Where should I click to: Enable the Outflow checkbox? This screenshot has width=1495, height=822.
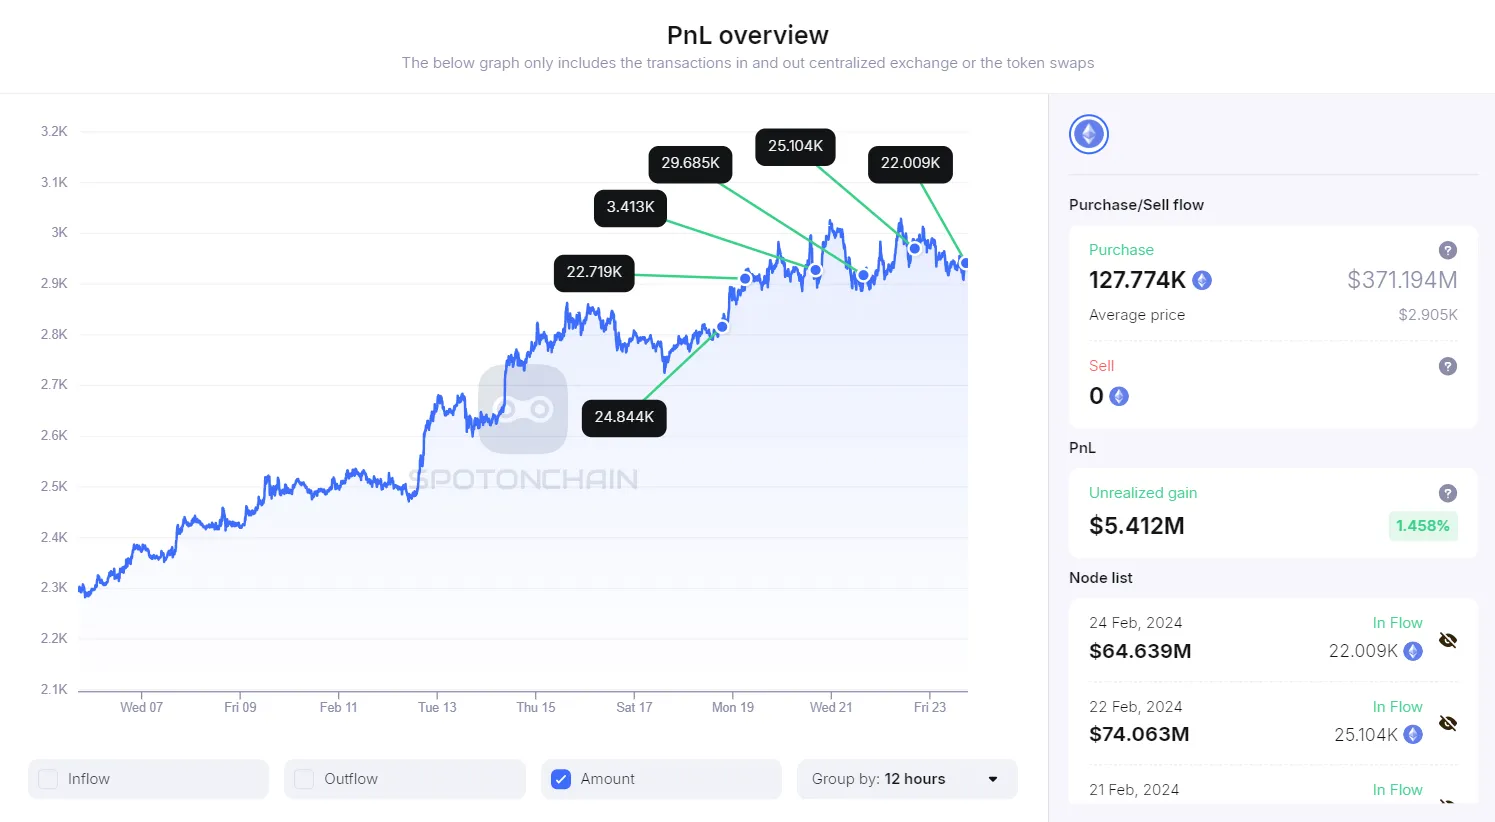pyautogui.click(x=304, y=779)
